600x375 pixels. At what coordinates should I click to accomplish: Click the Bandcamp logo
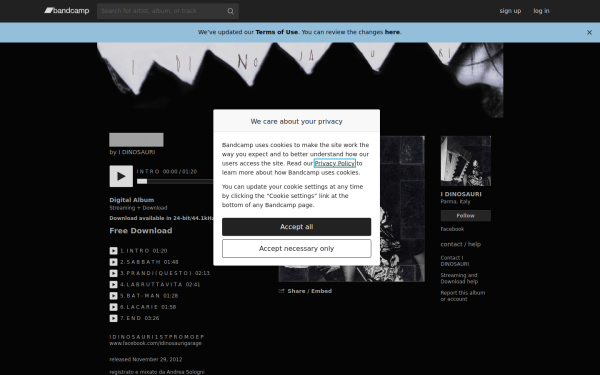click(x=67, y=11)
